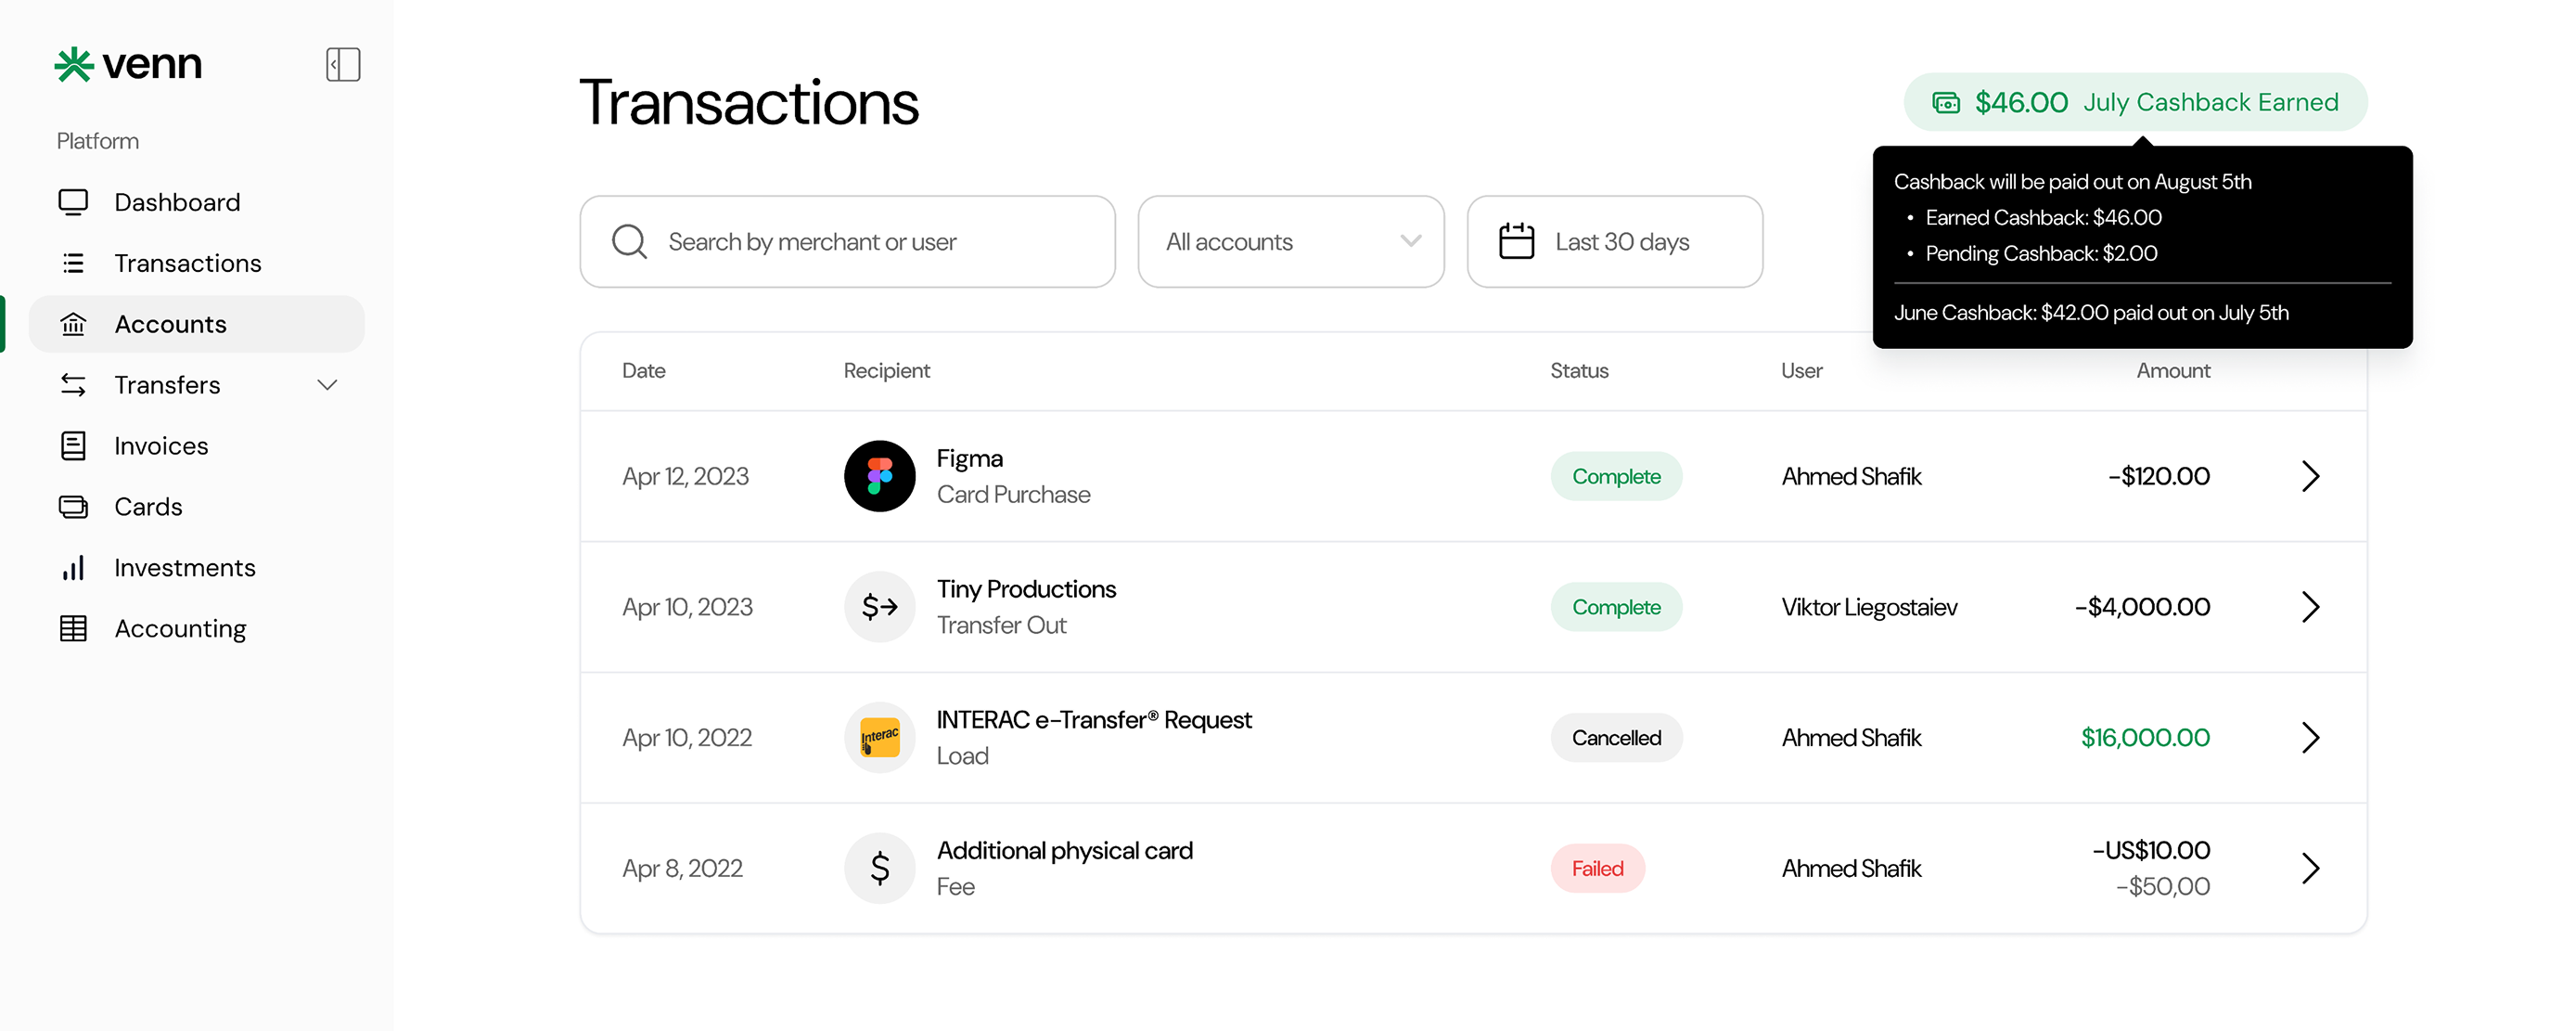Click the Dashboard monitor icon
Viewport: 2576px width, 1031px height.
pyautogui.click(x=73, y=202)
